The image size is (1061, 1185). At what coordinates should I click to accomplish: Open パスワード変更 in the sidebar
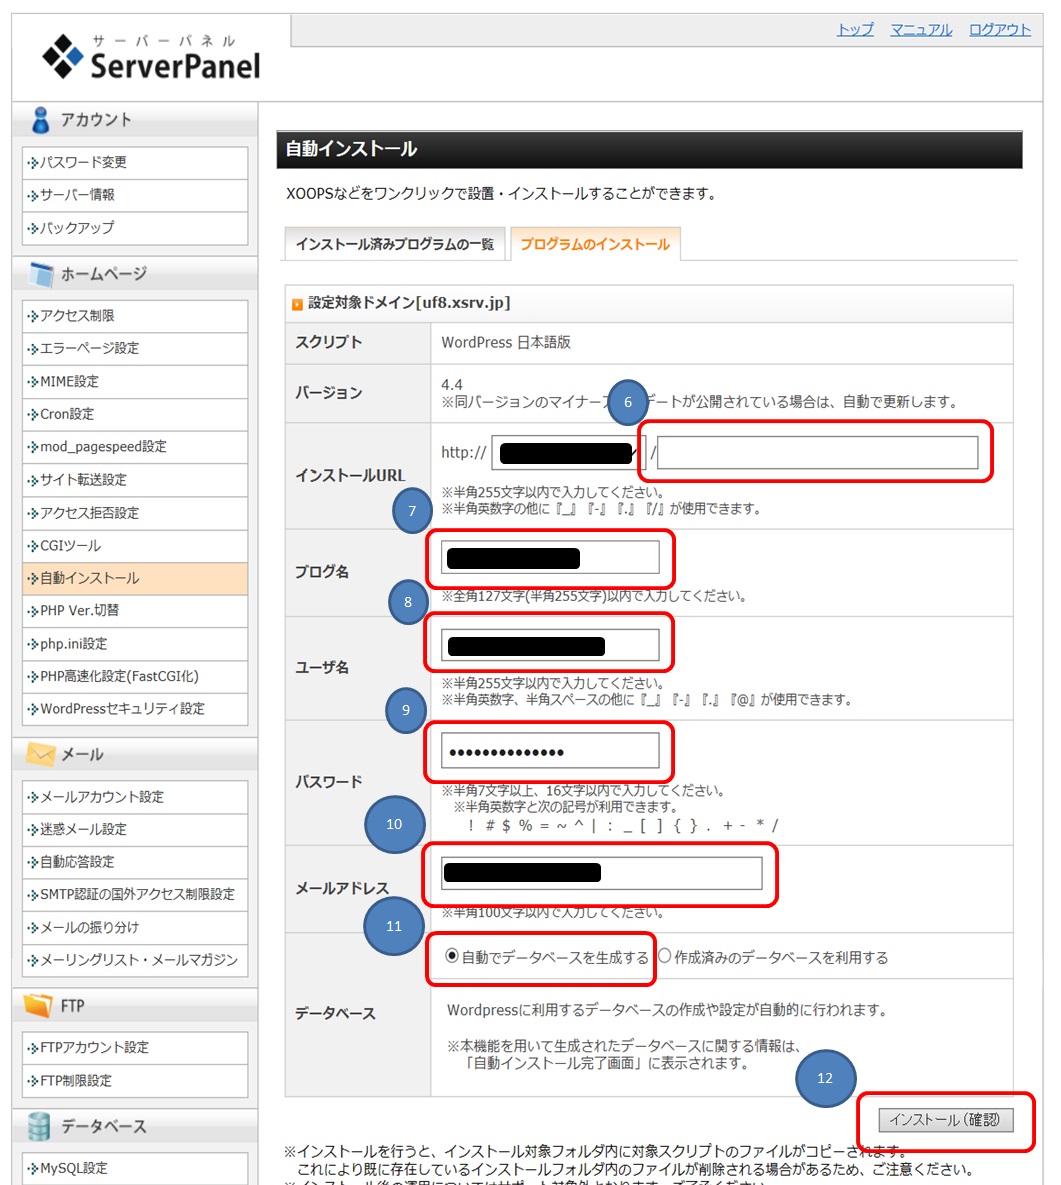pos(83,162)
